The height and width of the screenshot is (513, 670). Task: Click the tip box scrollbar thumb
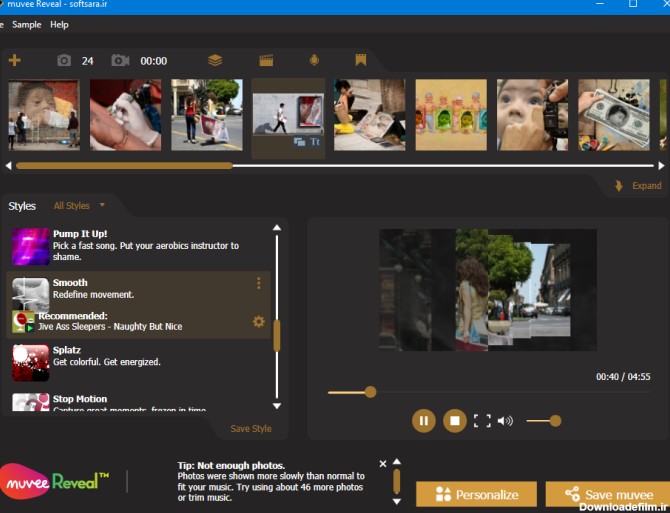point(397,481)
